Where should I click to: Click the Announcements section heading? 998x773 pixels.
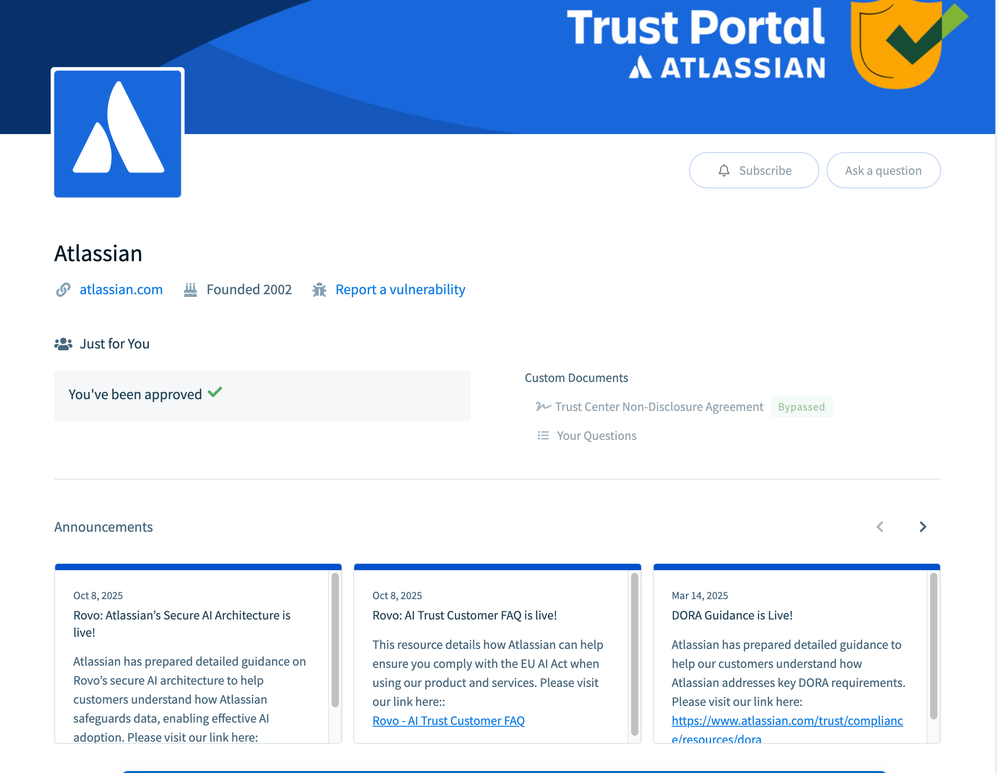(x=104, y=527)
